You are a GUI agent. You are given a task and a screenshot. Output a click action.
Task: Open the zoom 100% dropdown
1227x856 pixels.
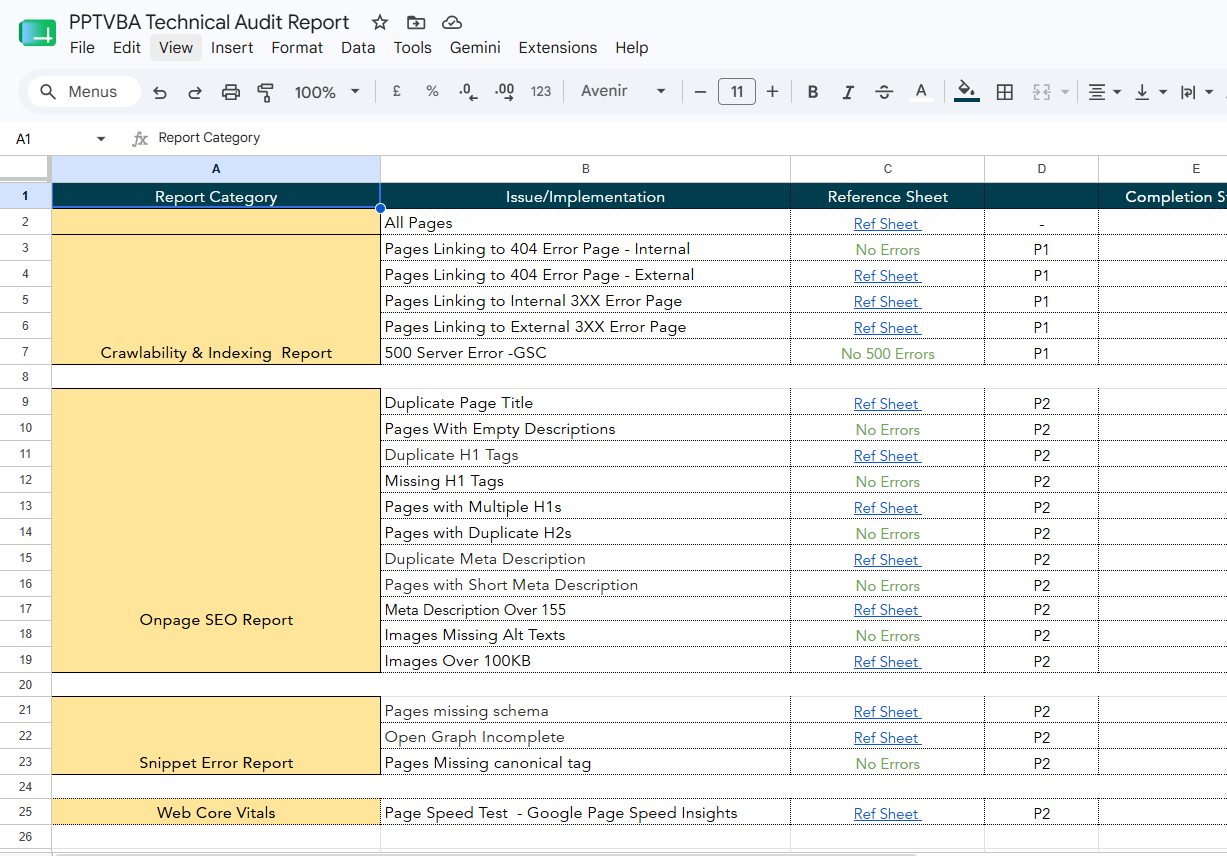(327, 92)
